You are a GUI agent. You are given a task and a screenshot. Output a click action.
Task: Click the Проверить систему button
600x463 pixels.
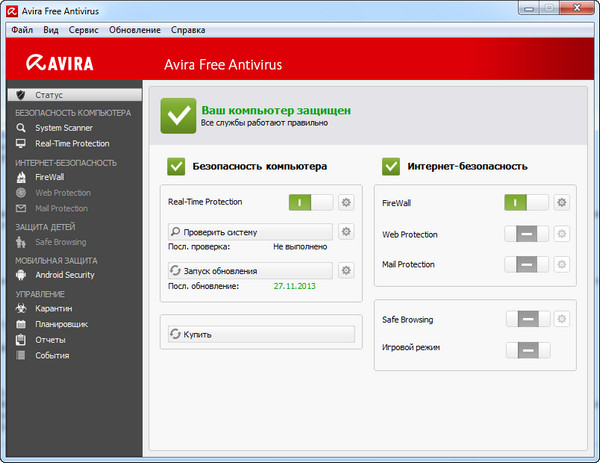pos(247,232)
